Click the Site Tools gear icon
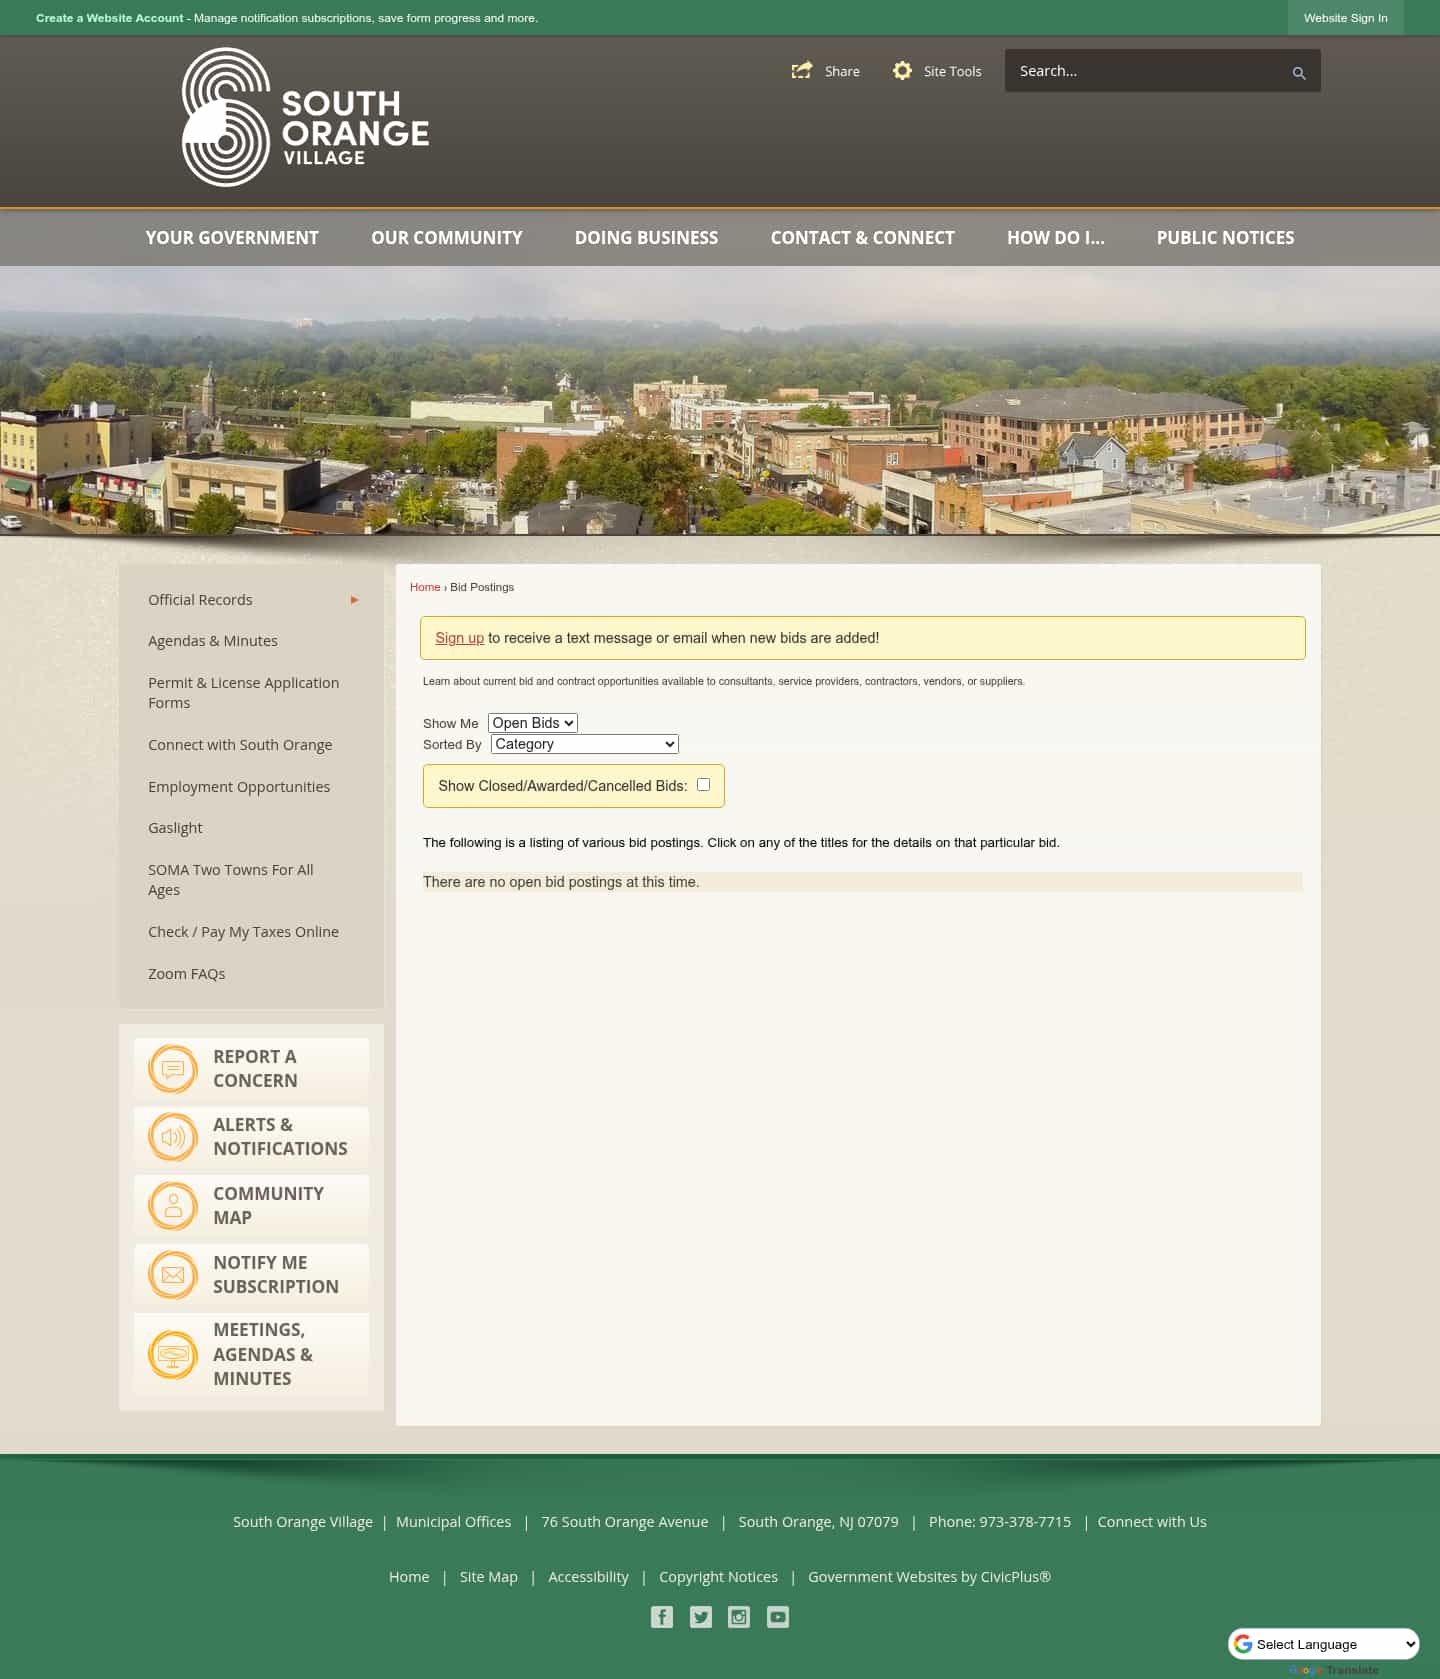The width and height of the screenshot is (1440, 1679). [902, 71]
